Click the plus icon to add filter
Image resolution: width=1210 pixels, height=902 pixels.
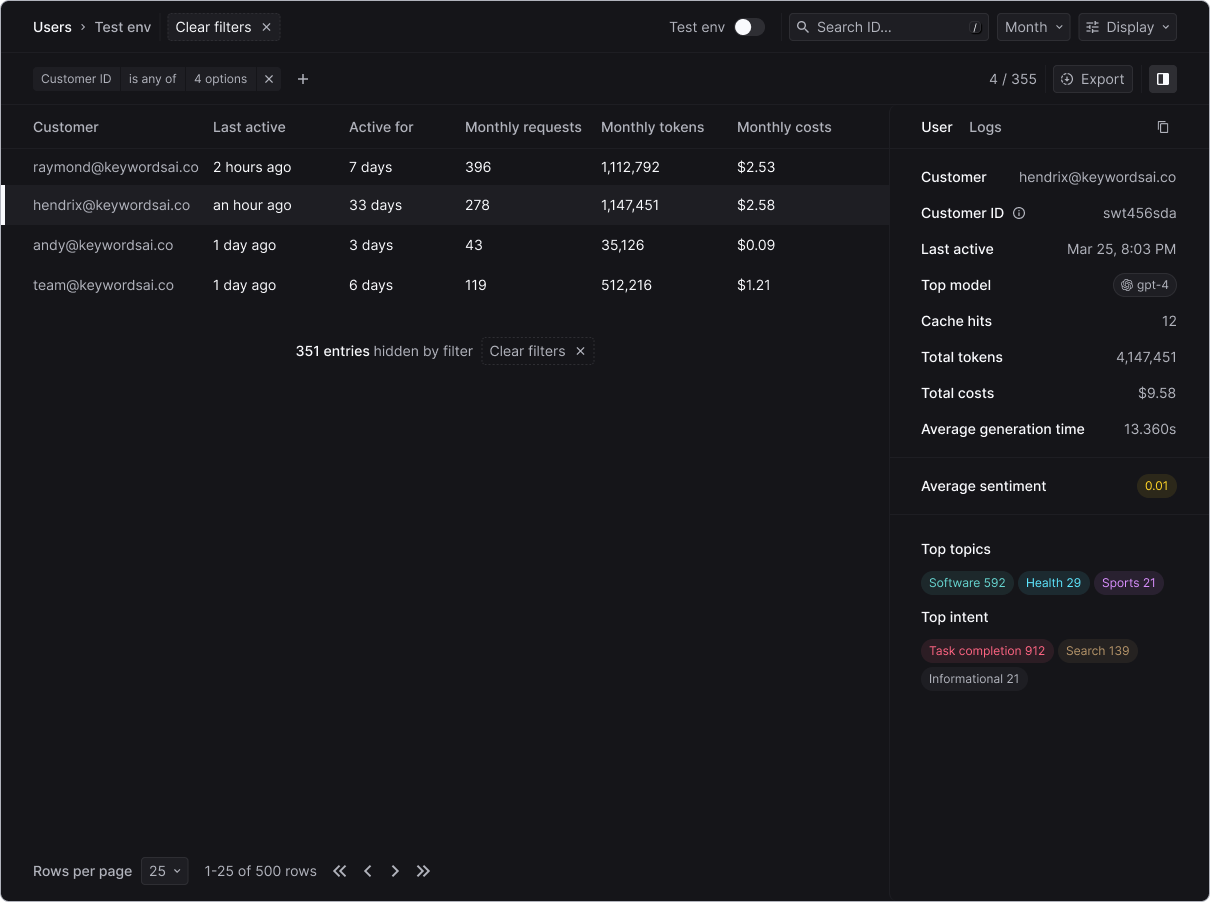tap(303, 79)
